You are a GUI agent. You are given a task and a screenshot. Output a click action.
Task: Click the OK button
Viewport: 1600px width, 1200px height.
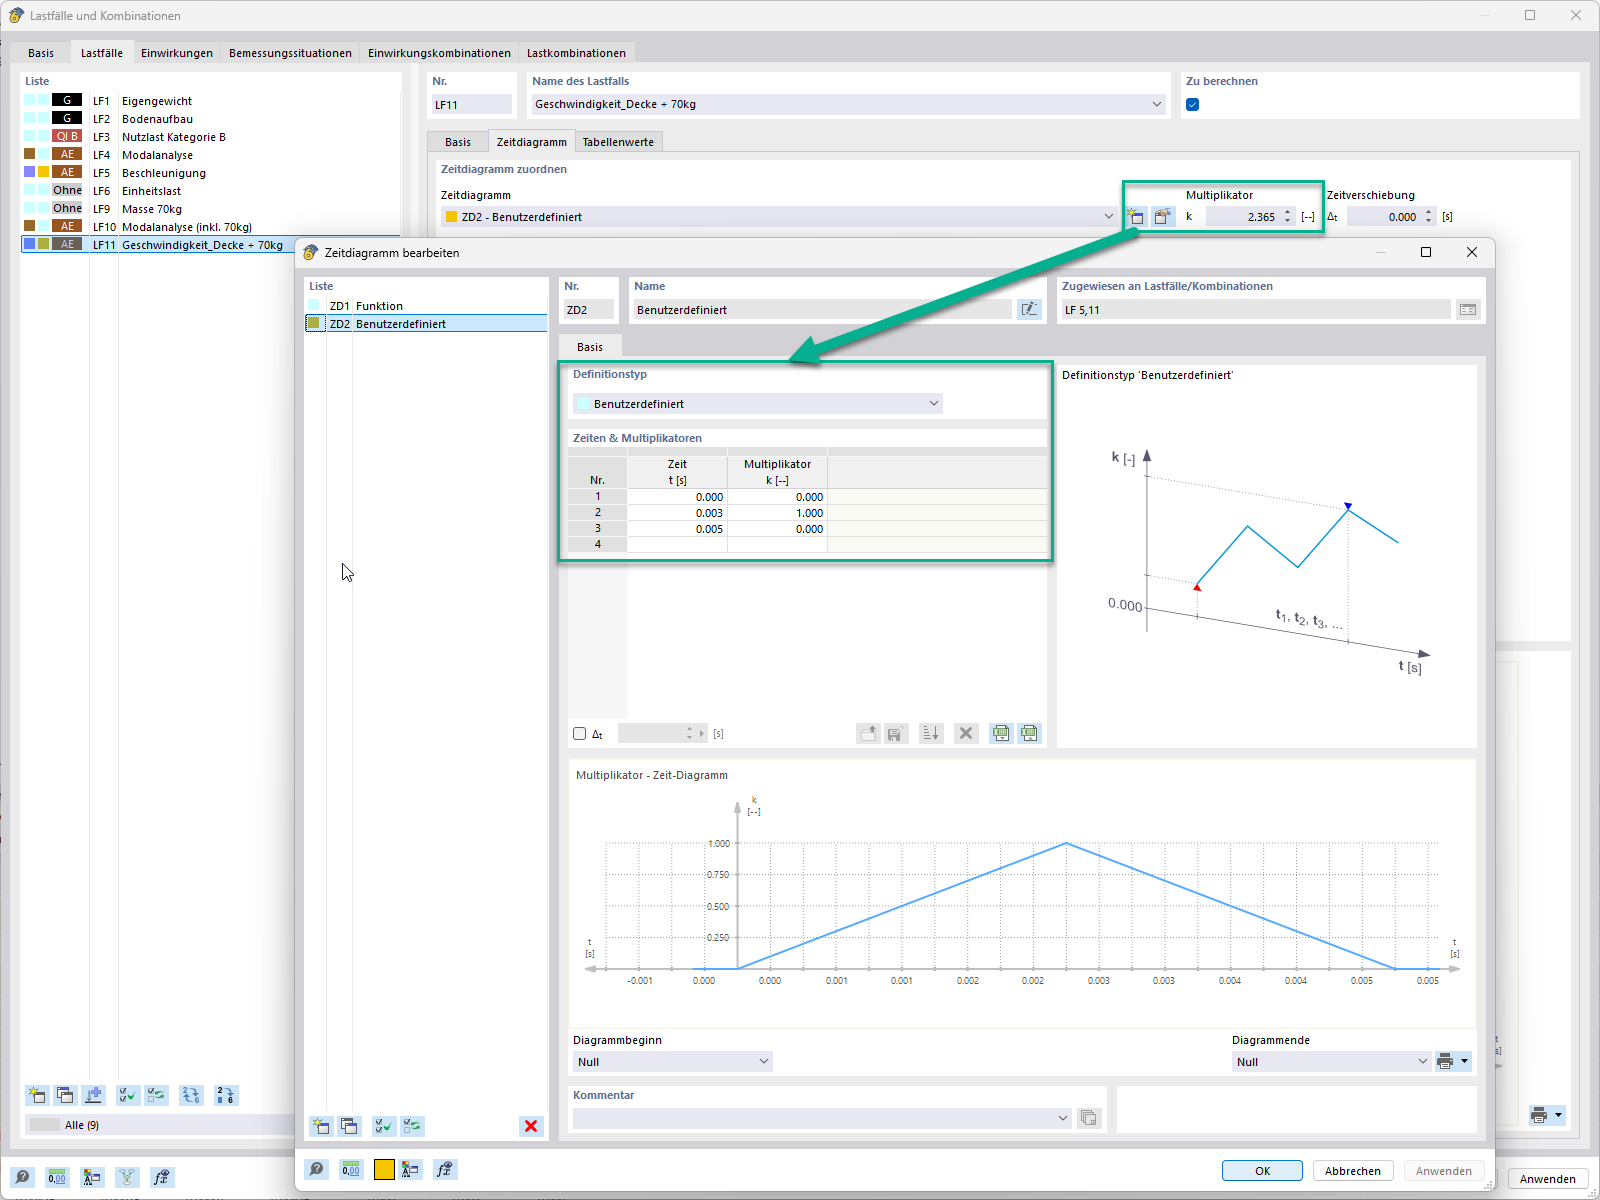tap(1262, 1171)
